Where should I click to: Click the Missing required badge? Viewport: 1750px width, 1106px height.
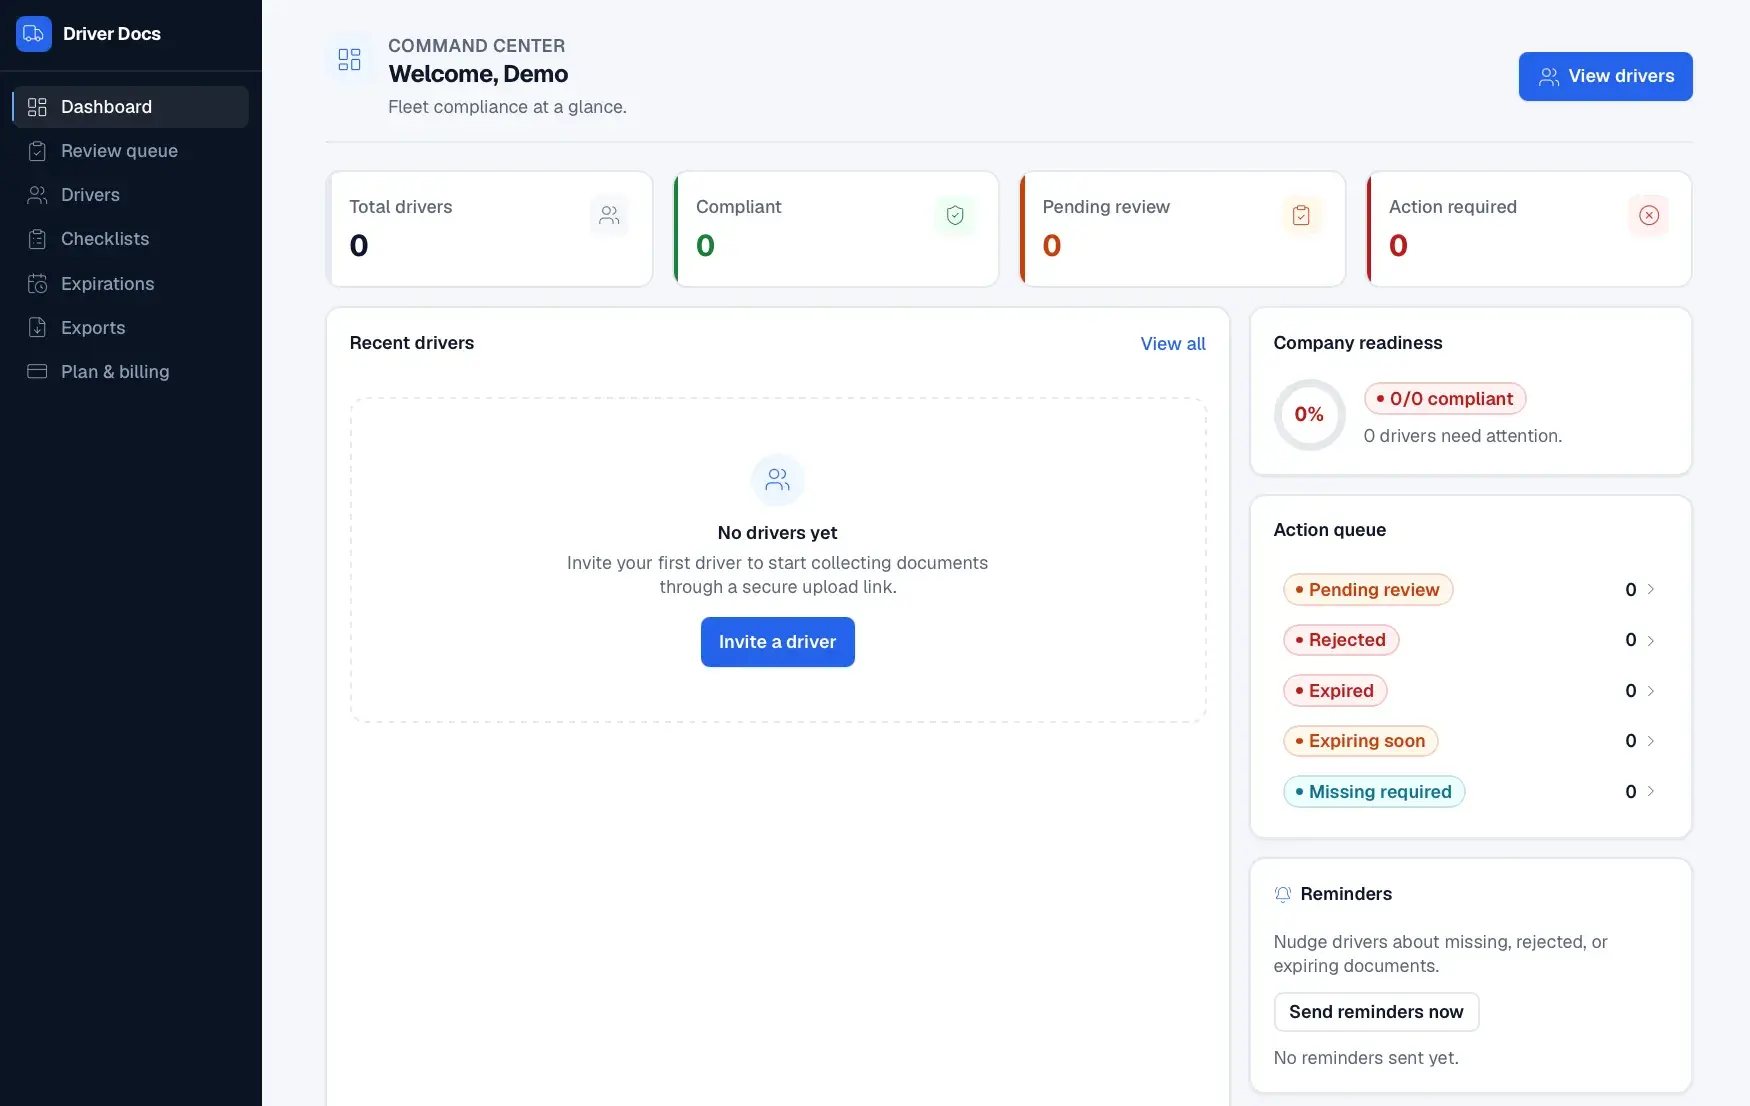(1374, 792)
